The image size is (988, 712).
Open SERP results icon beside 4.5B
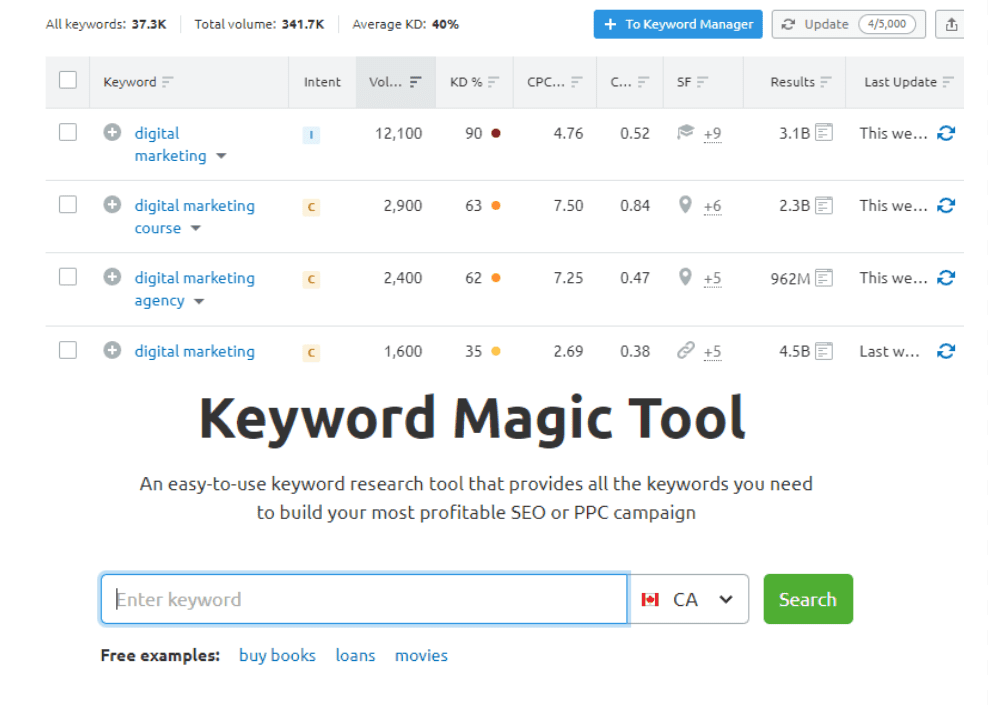824,351
